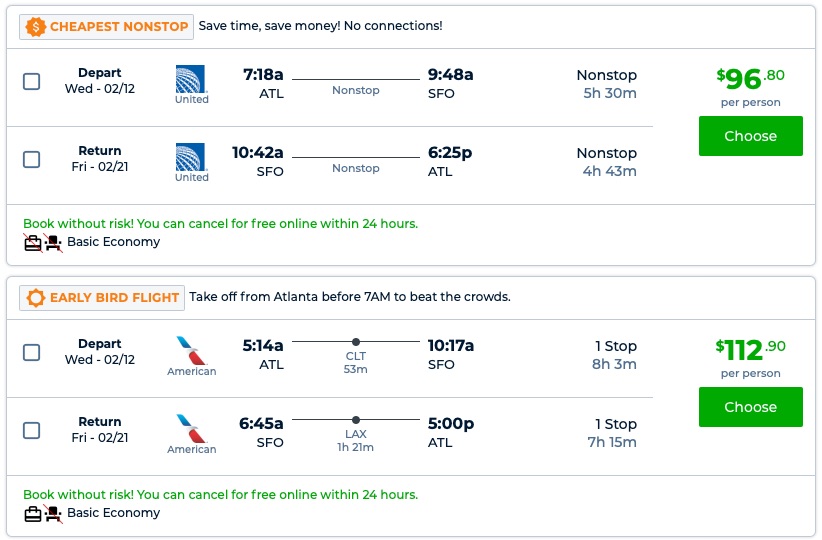Choose the $96.80 United nonstop flight
Screen dimensions: 822x540
coord(750,136)
